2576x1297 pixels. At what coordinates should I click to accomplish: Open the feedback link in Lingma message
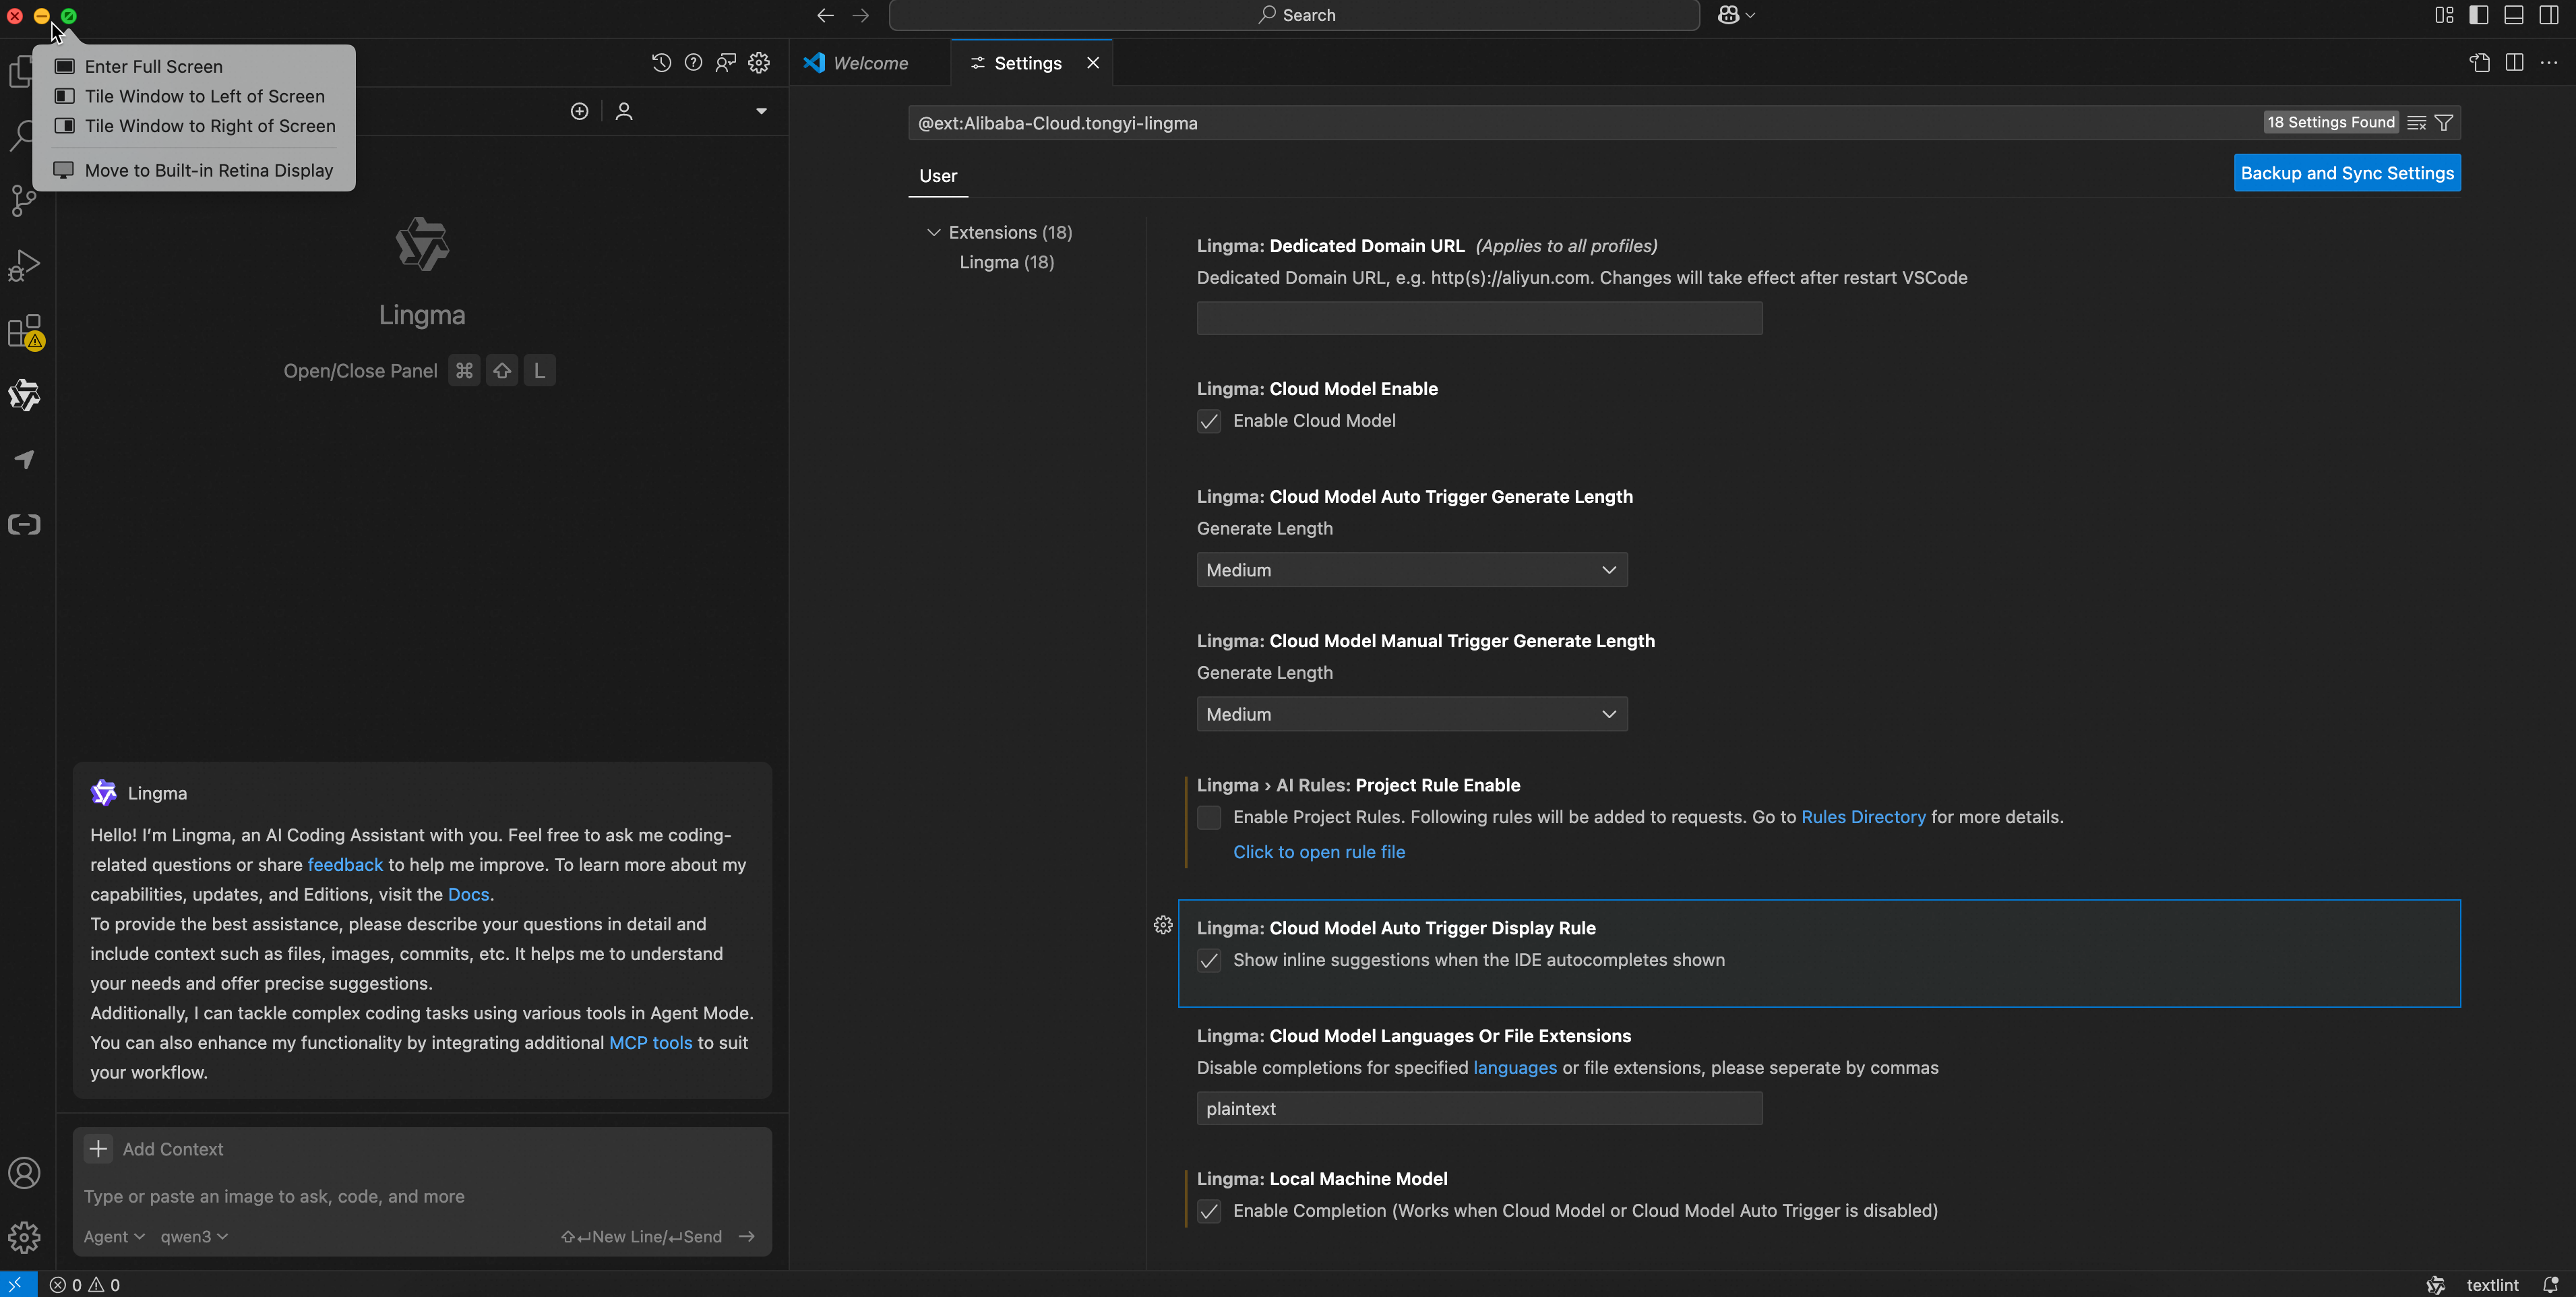pos(345,865)
